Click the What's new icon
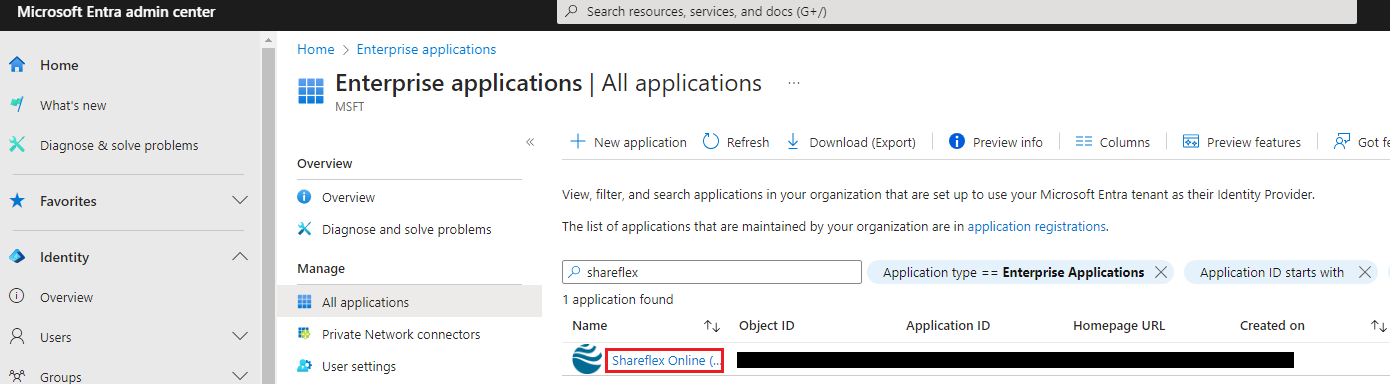Viewport: 1390px width, 384px height. coord(17,105)
